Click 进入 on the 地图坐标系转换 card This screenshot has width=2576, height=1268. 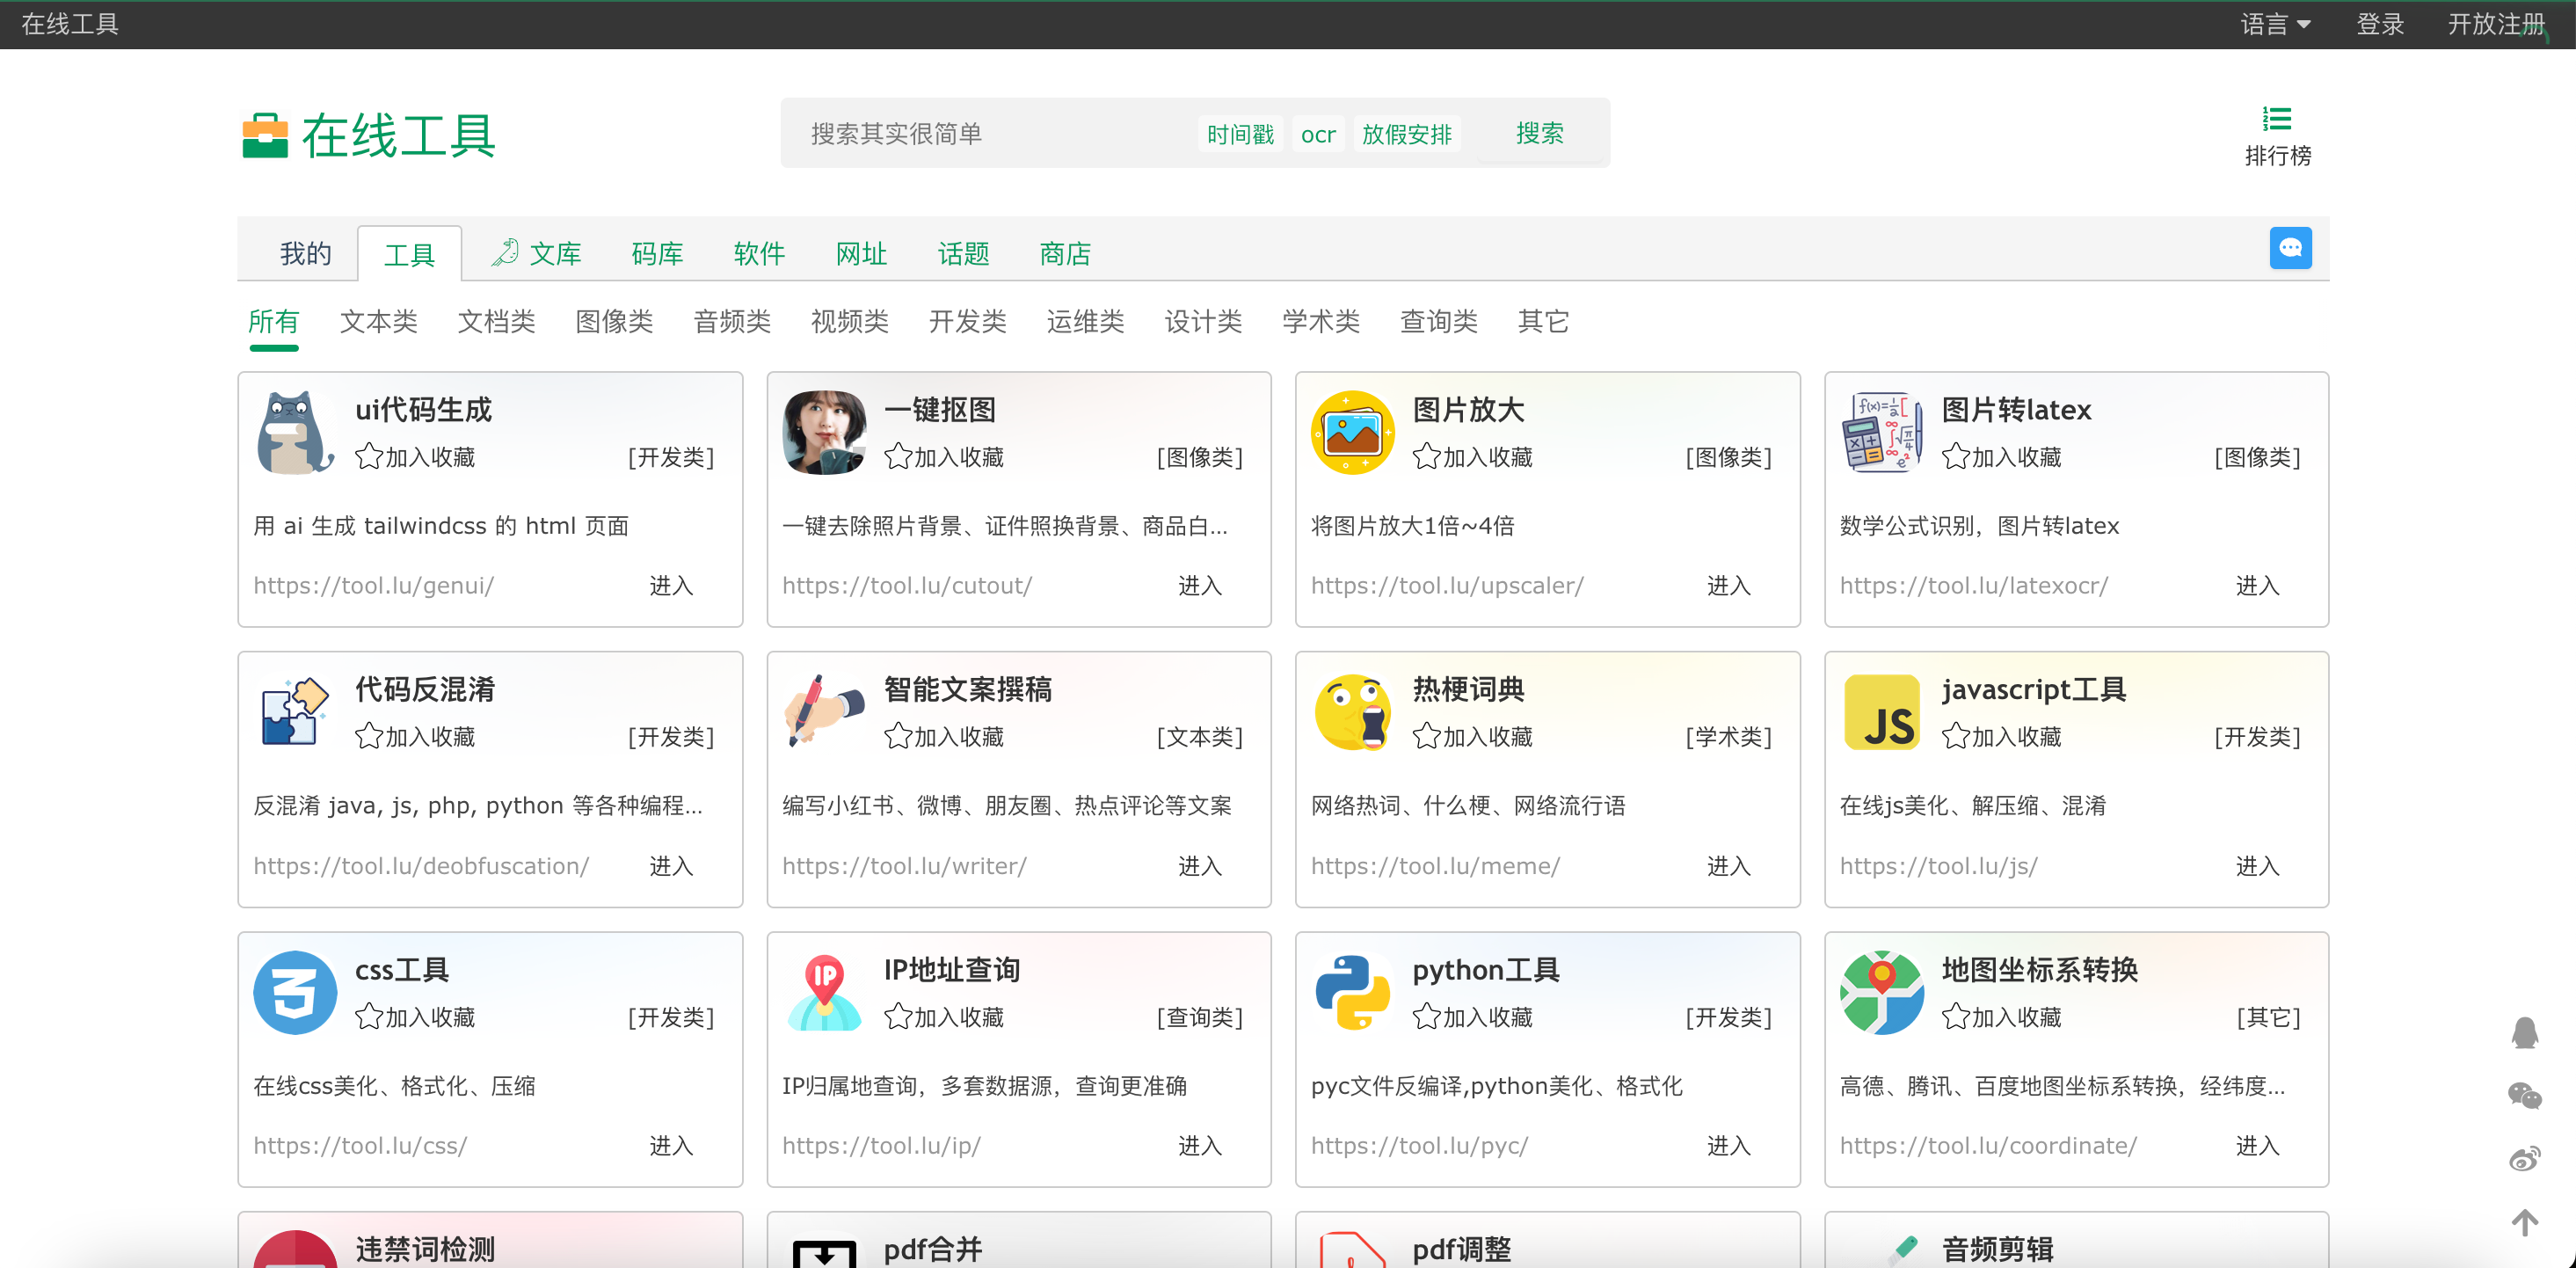(x=2258, y=1146)
